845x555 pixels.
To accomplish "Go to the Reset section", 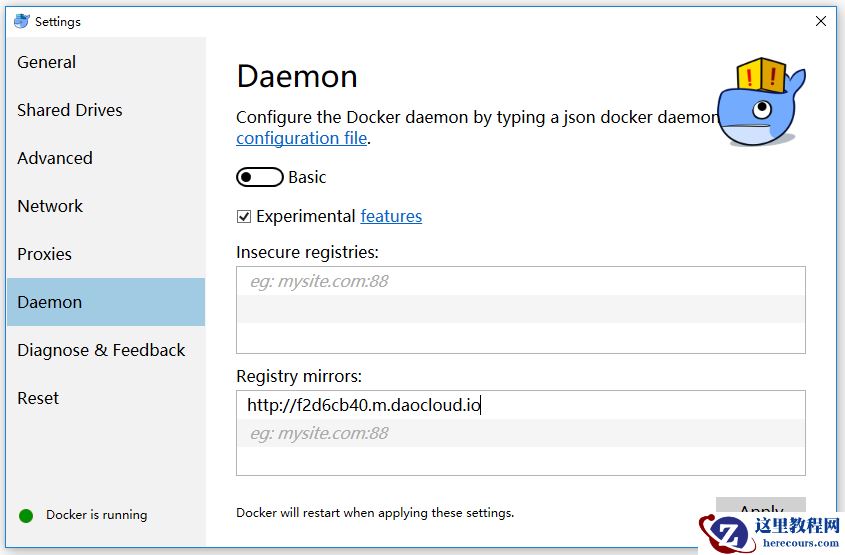I will (38, 398).
